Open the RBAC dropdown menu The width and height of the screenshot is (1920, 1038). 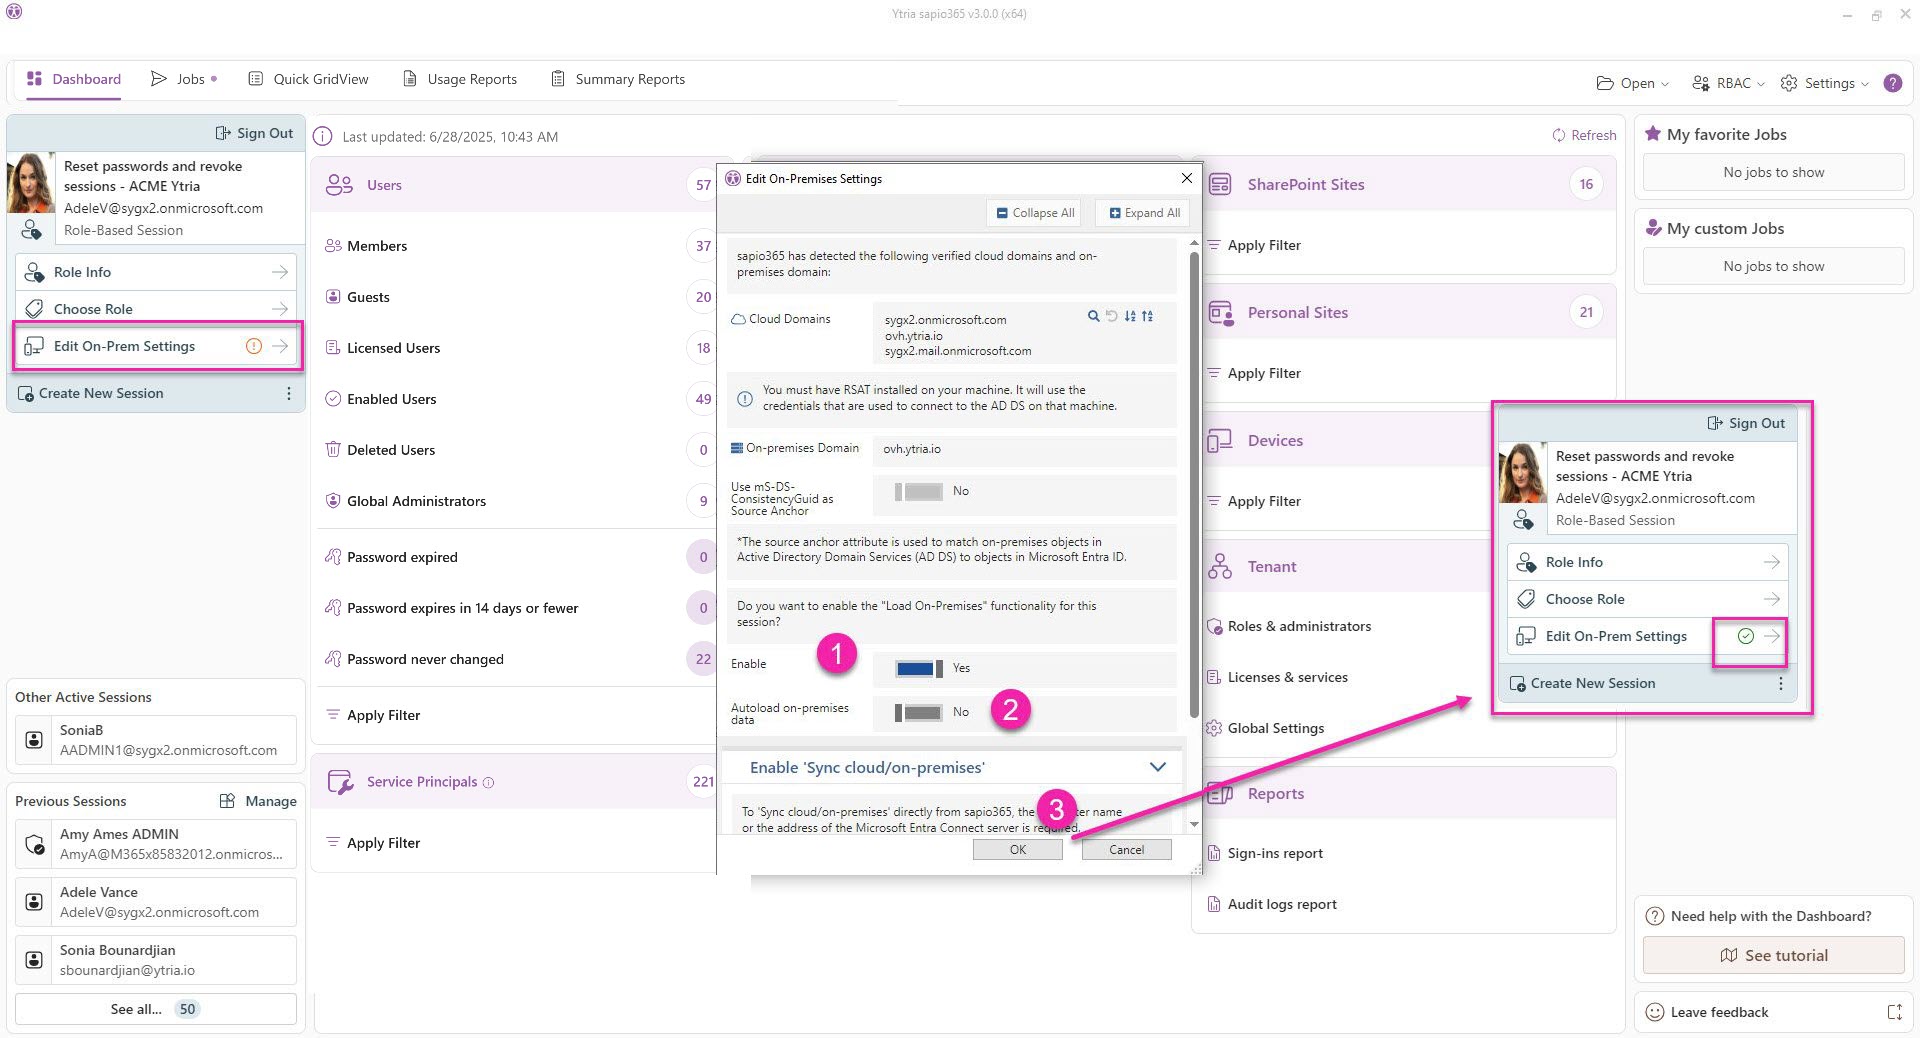[1728, 83]
